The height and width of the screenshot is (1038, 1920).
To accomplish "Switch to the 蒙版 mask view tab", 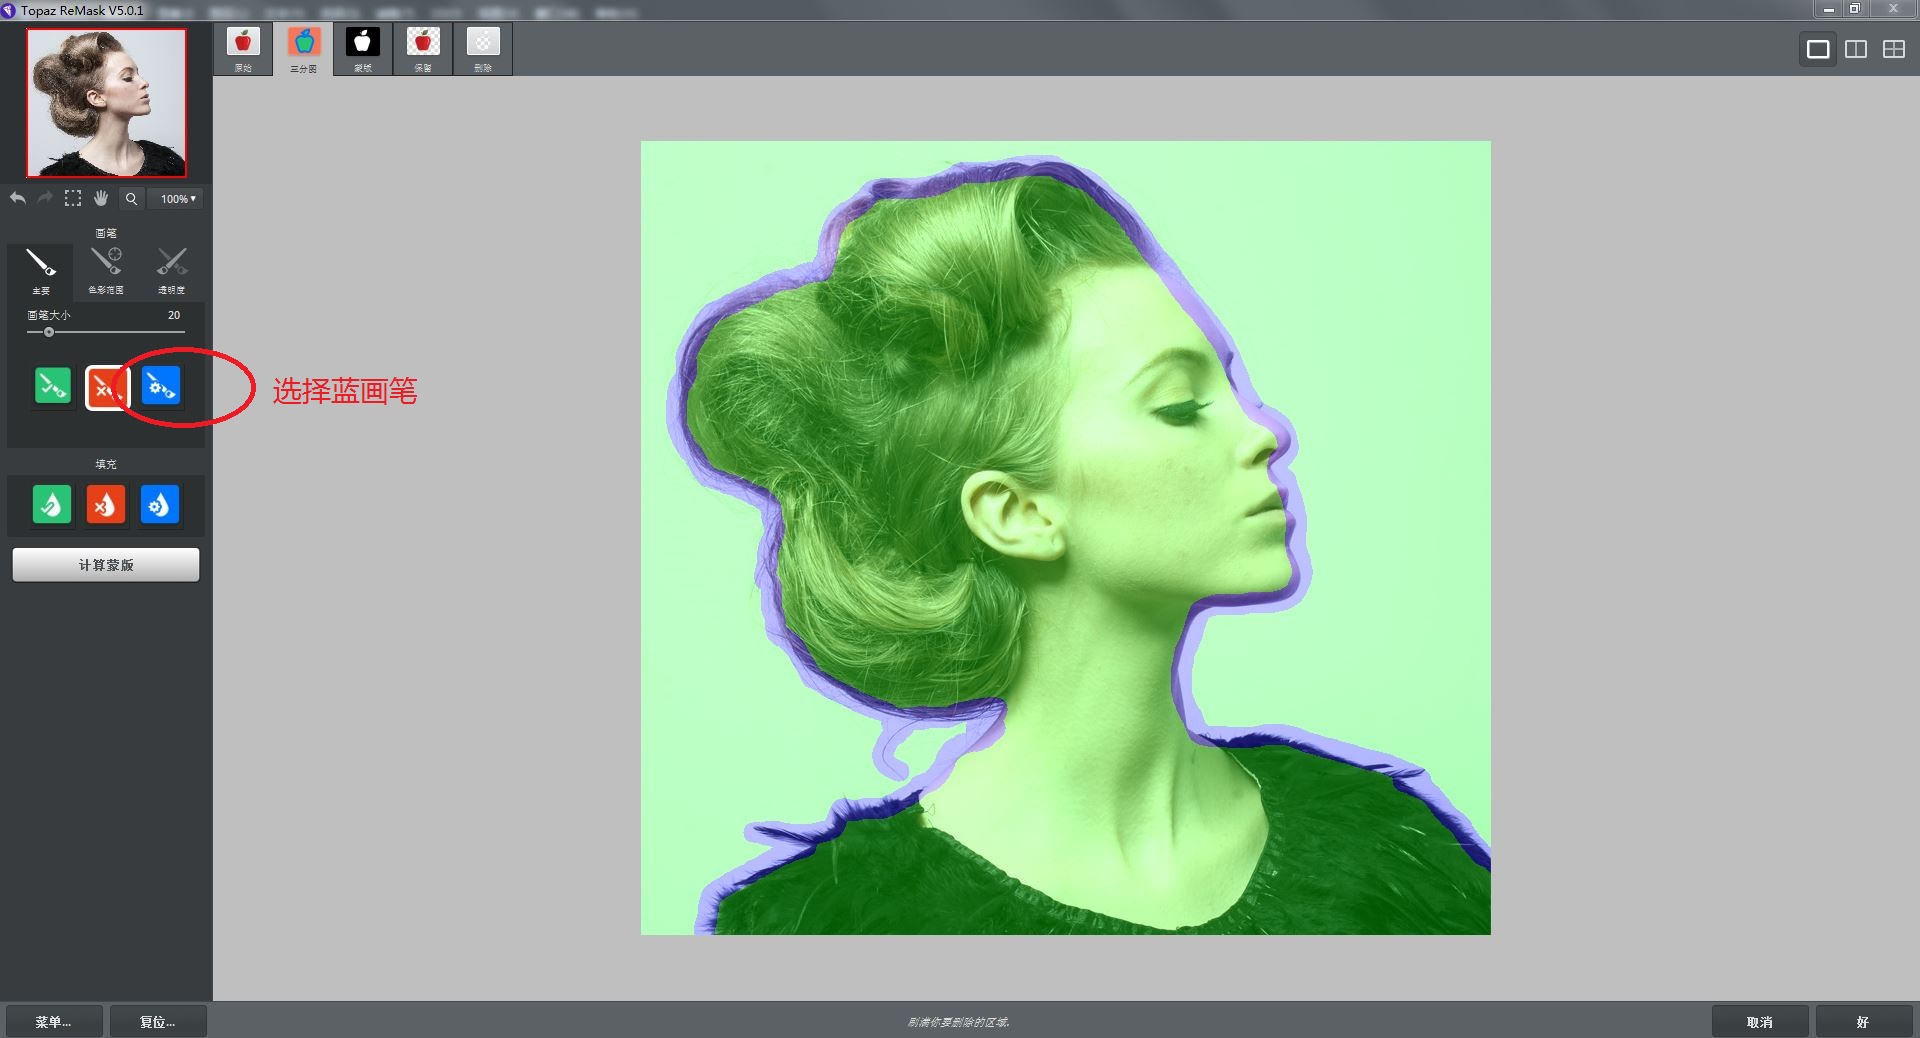I will 363,49.
